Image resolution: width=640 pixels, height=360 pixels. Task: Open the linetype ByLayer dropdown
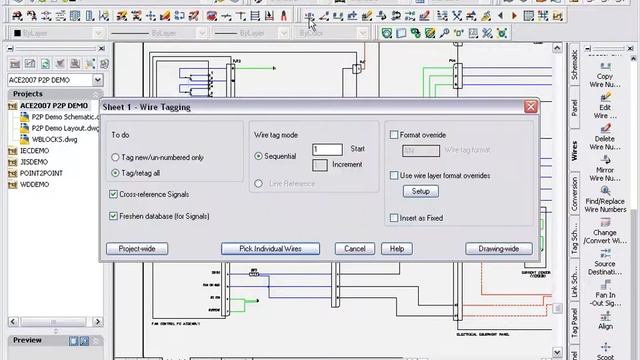point(202,33)
